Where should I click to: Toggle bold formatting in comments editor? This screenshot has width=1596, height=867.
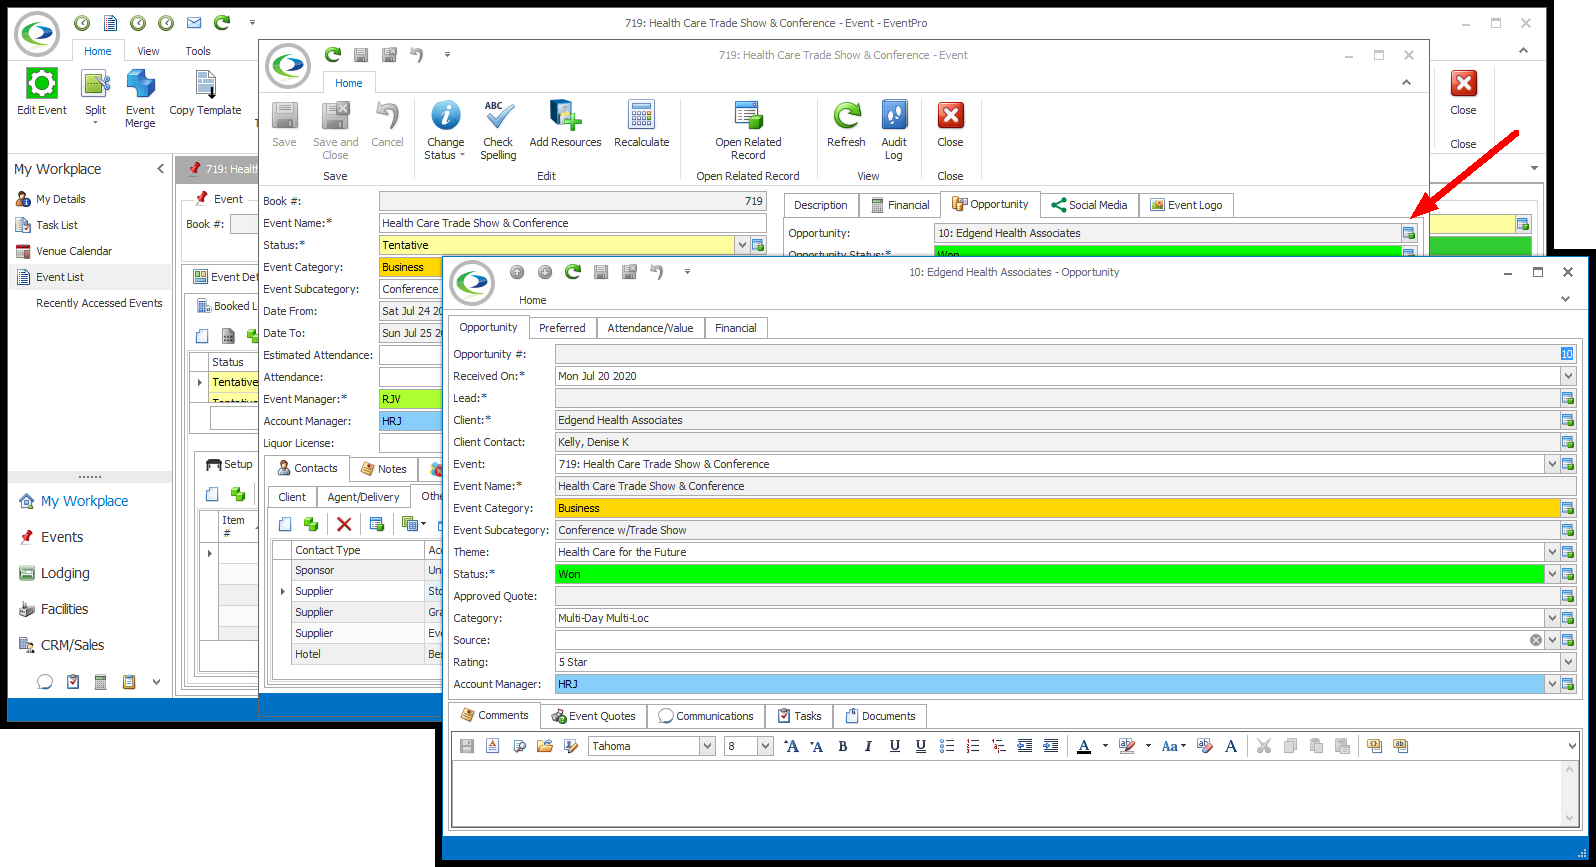(843, 746)
